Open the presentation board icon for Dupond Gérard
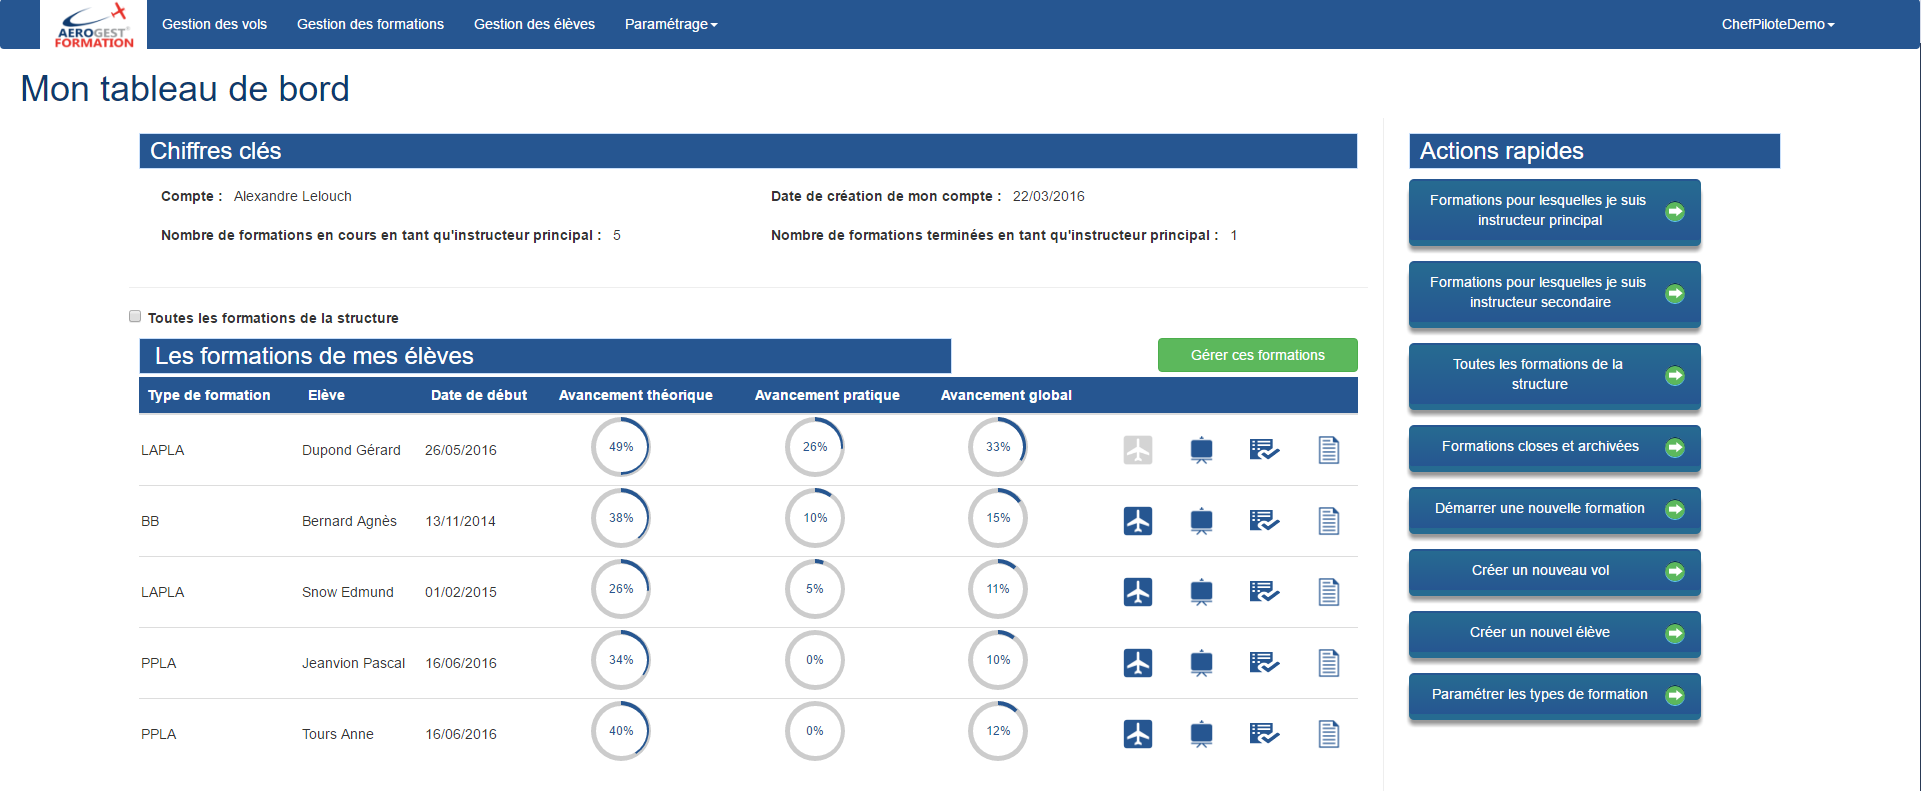This screenshot has width=1921, height=791. 1202,451
